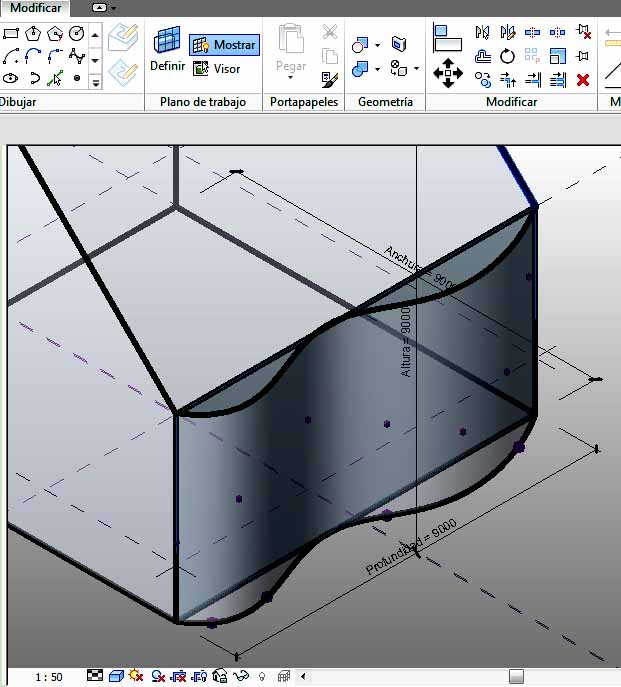
Task: Expand the draw tools gallery list
Action: pyautogui.click(x=96, y=83)
